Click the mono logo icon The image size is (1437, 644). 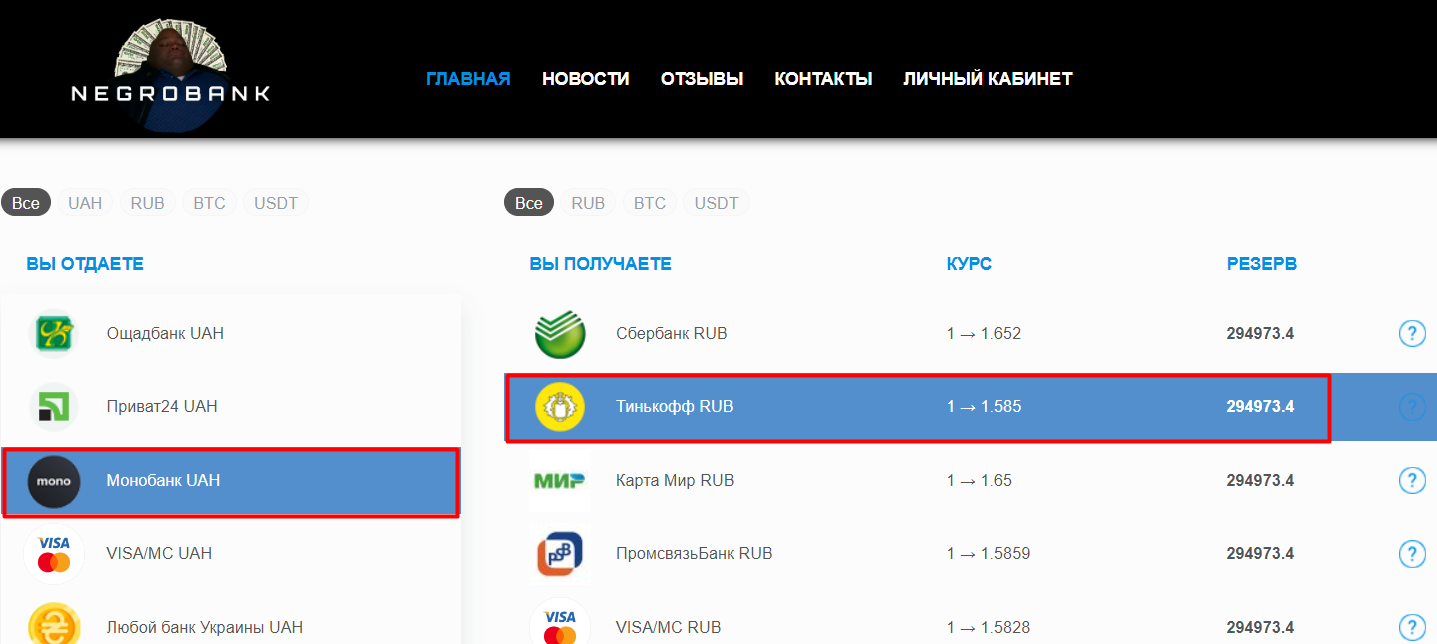click(54, 481)
